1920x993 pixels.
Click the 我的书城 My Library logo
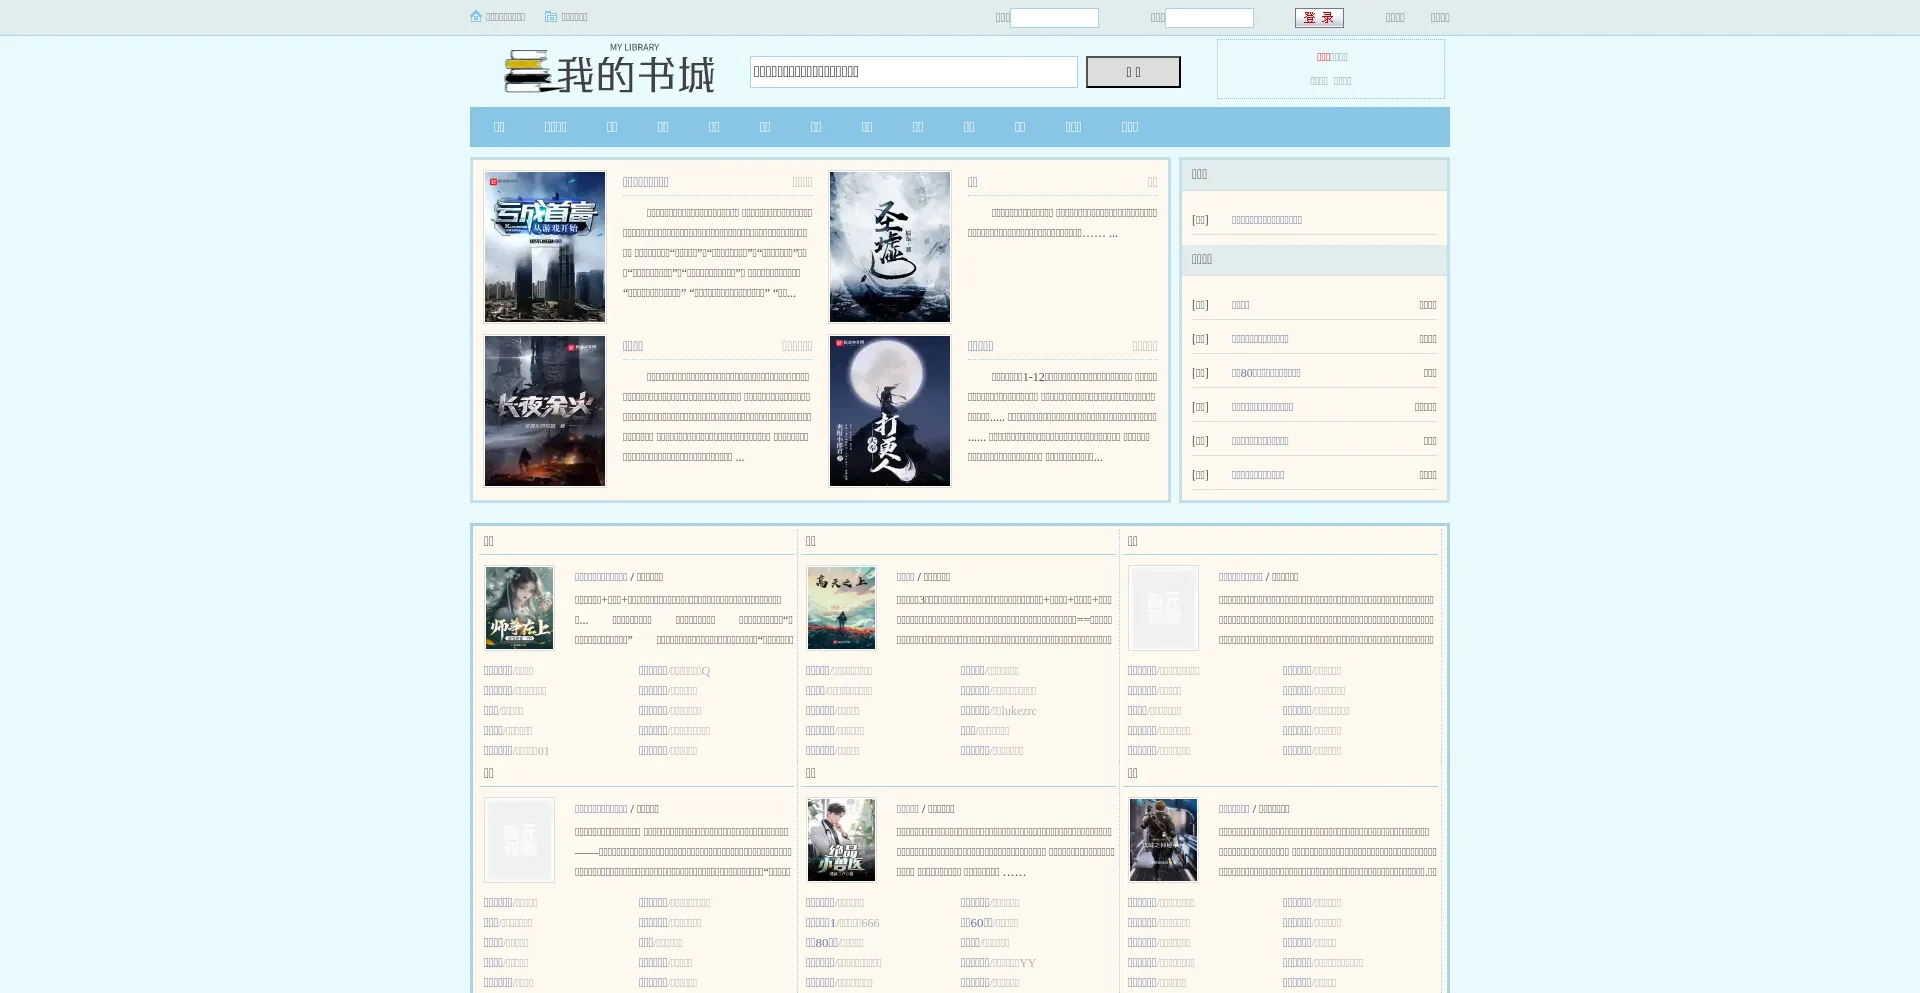pos(610,71)
